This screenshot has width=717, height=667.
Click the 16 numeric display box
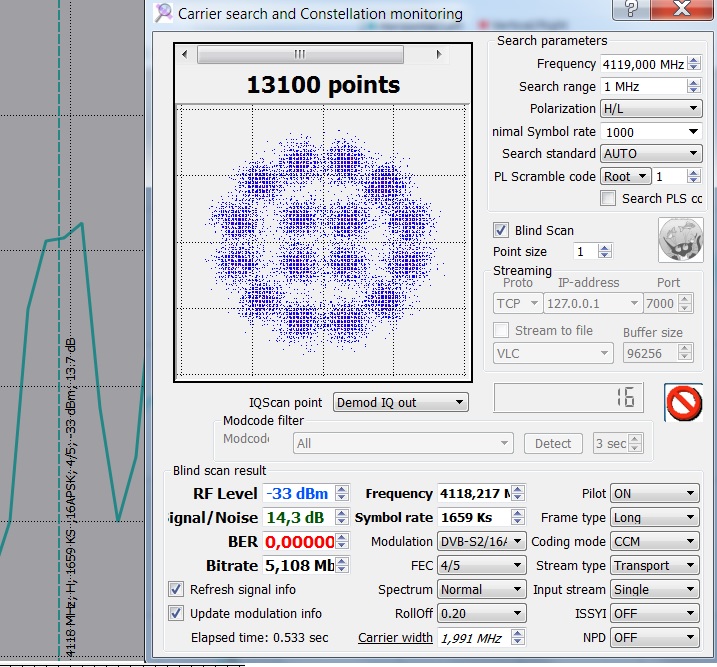point(568,397)
